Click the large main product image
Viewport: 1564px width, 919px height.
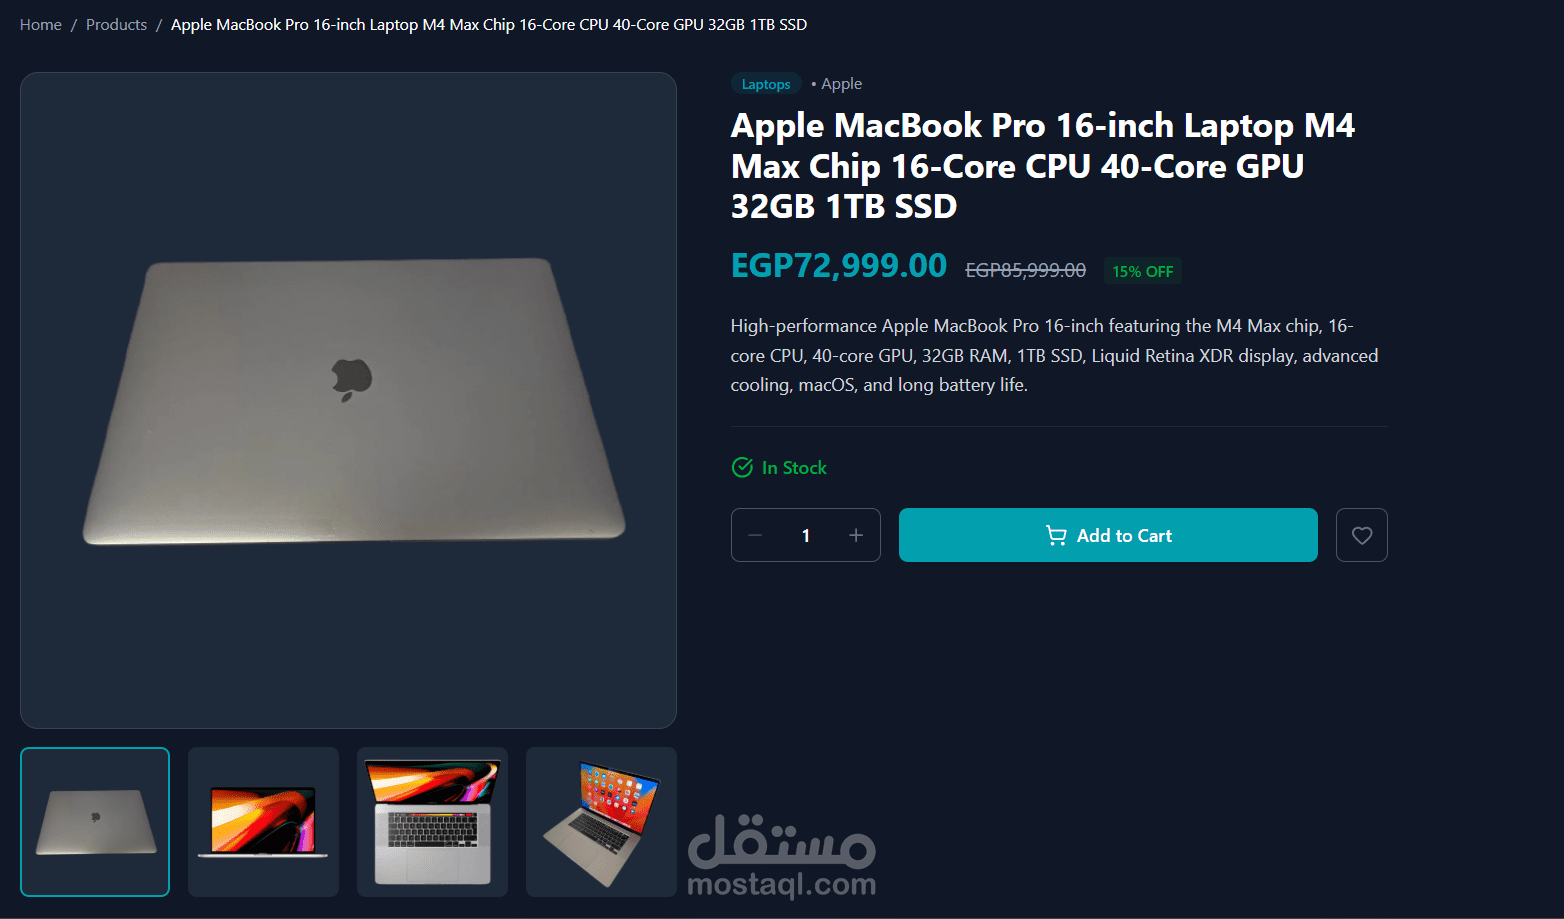[x=348, y=400]
